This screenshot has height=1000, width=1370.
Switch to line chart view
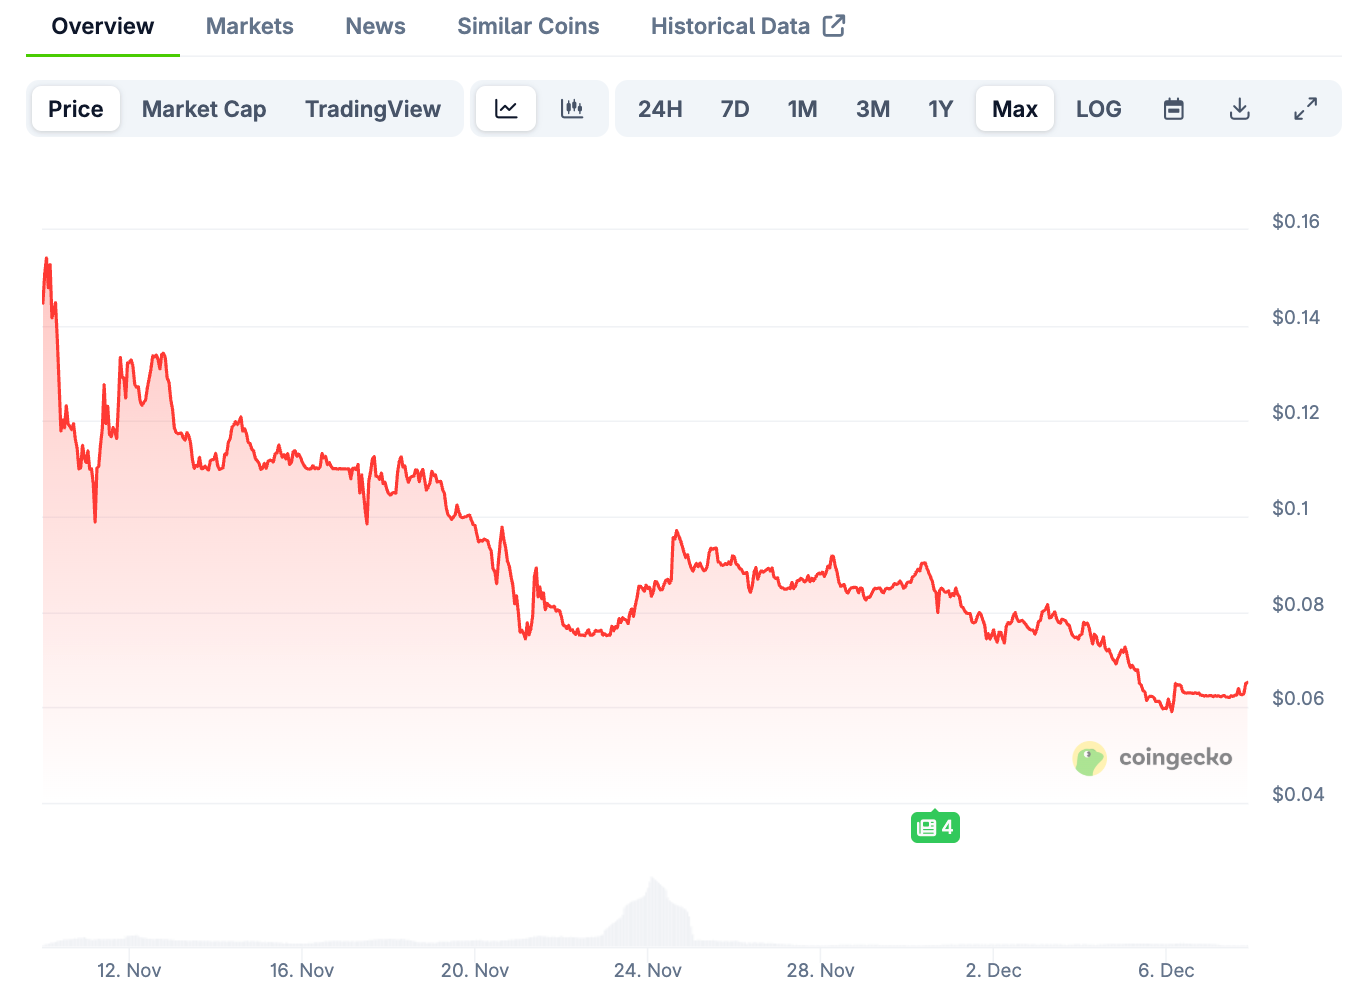point(506,109)
